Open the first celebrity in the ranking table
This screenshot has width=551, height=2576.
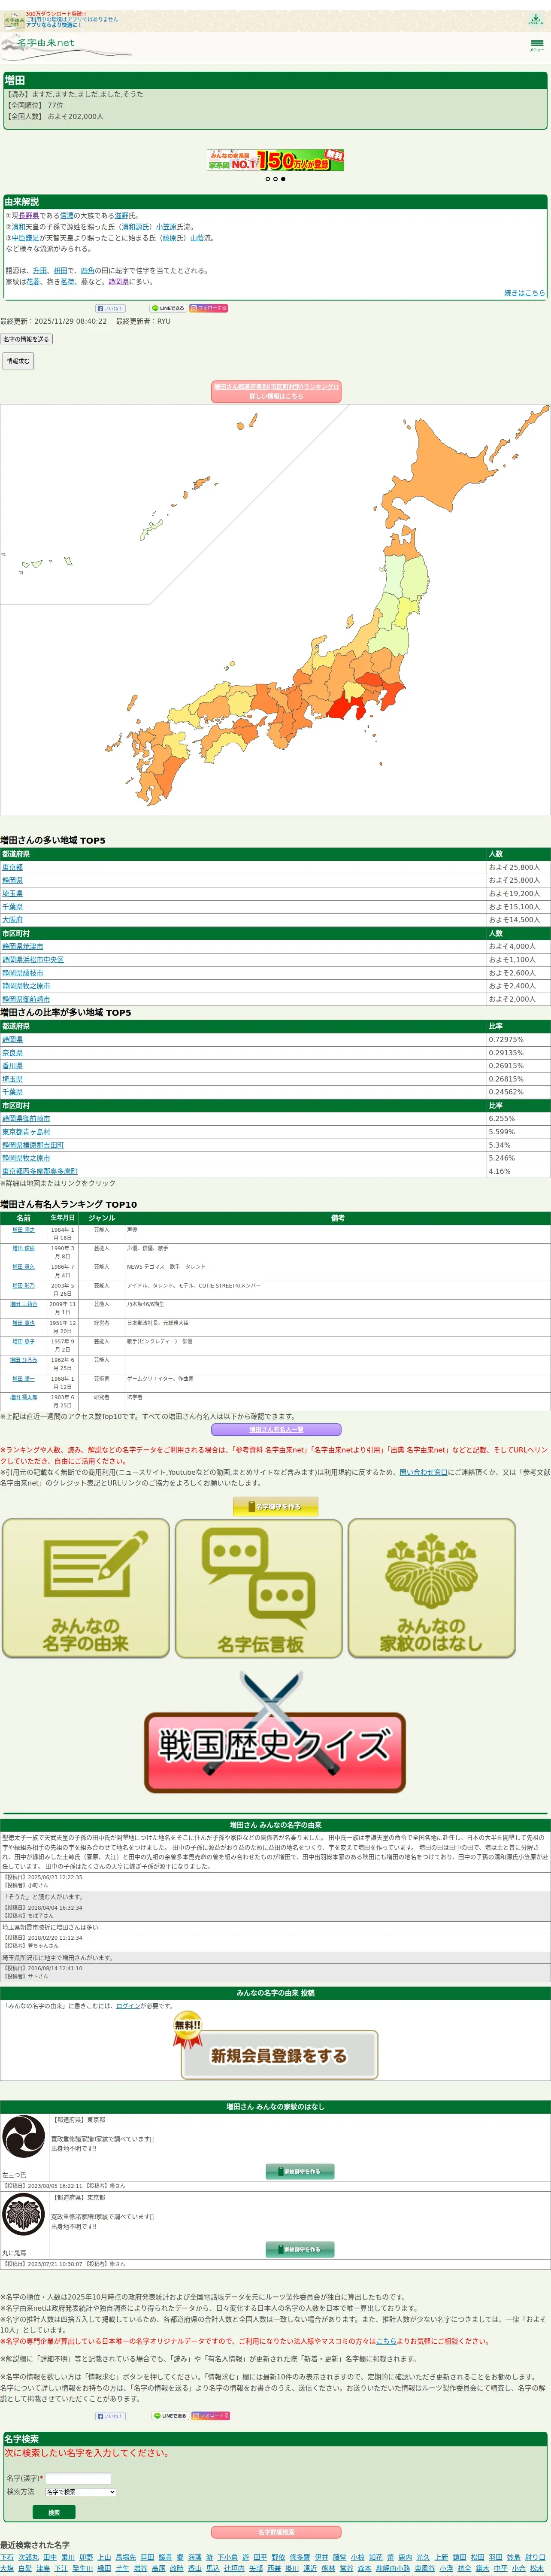click(x=23, y=1230)
